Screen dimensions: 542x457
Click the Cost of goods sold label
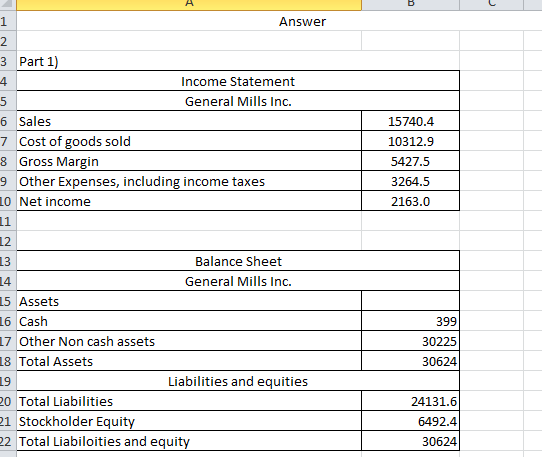[x=189, y=141]
